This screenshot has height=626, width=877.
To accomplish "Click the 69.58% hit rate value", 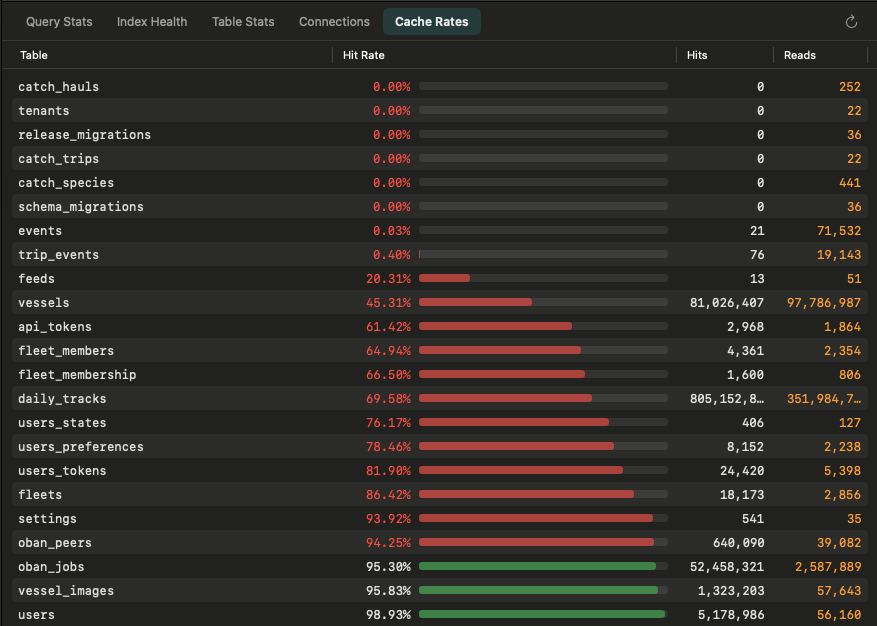I will coord(388,399).
